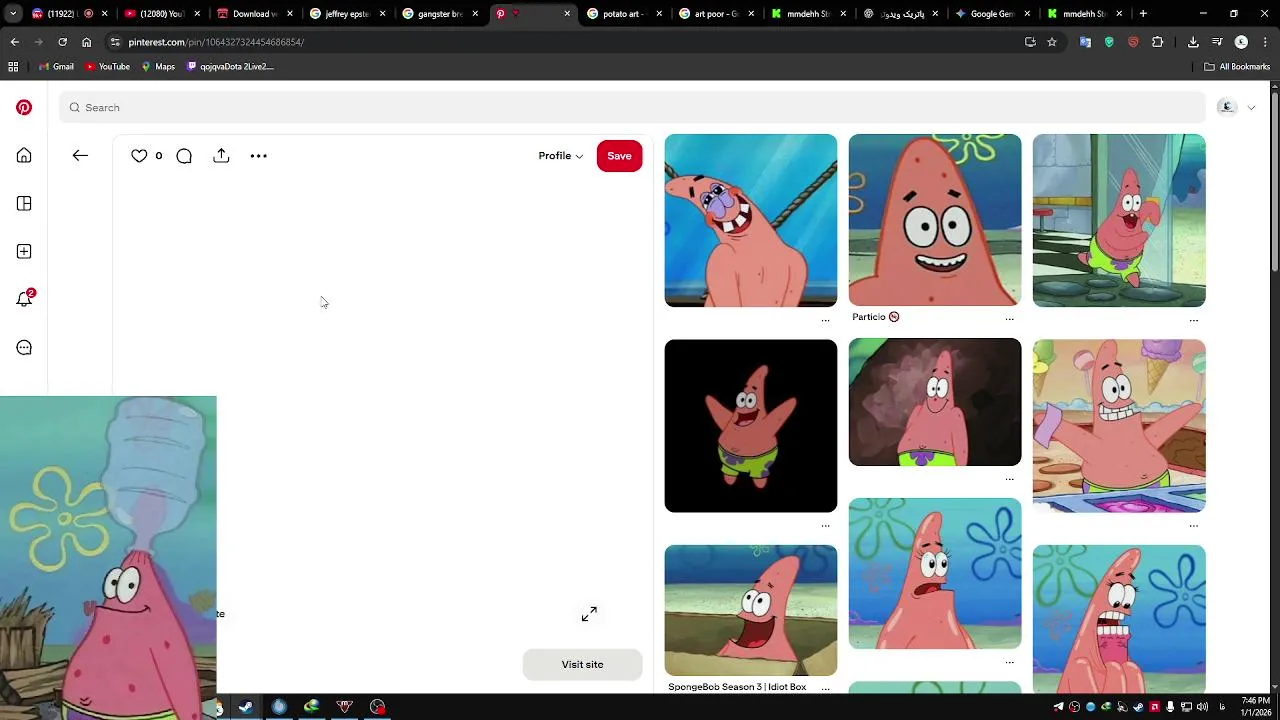Open the All Bookmarks folder

[1237, 67]
